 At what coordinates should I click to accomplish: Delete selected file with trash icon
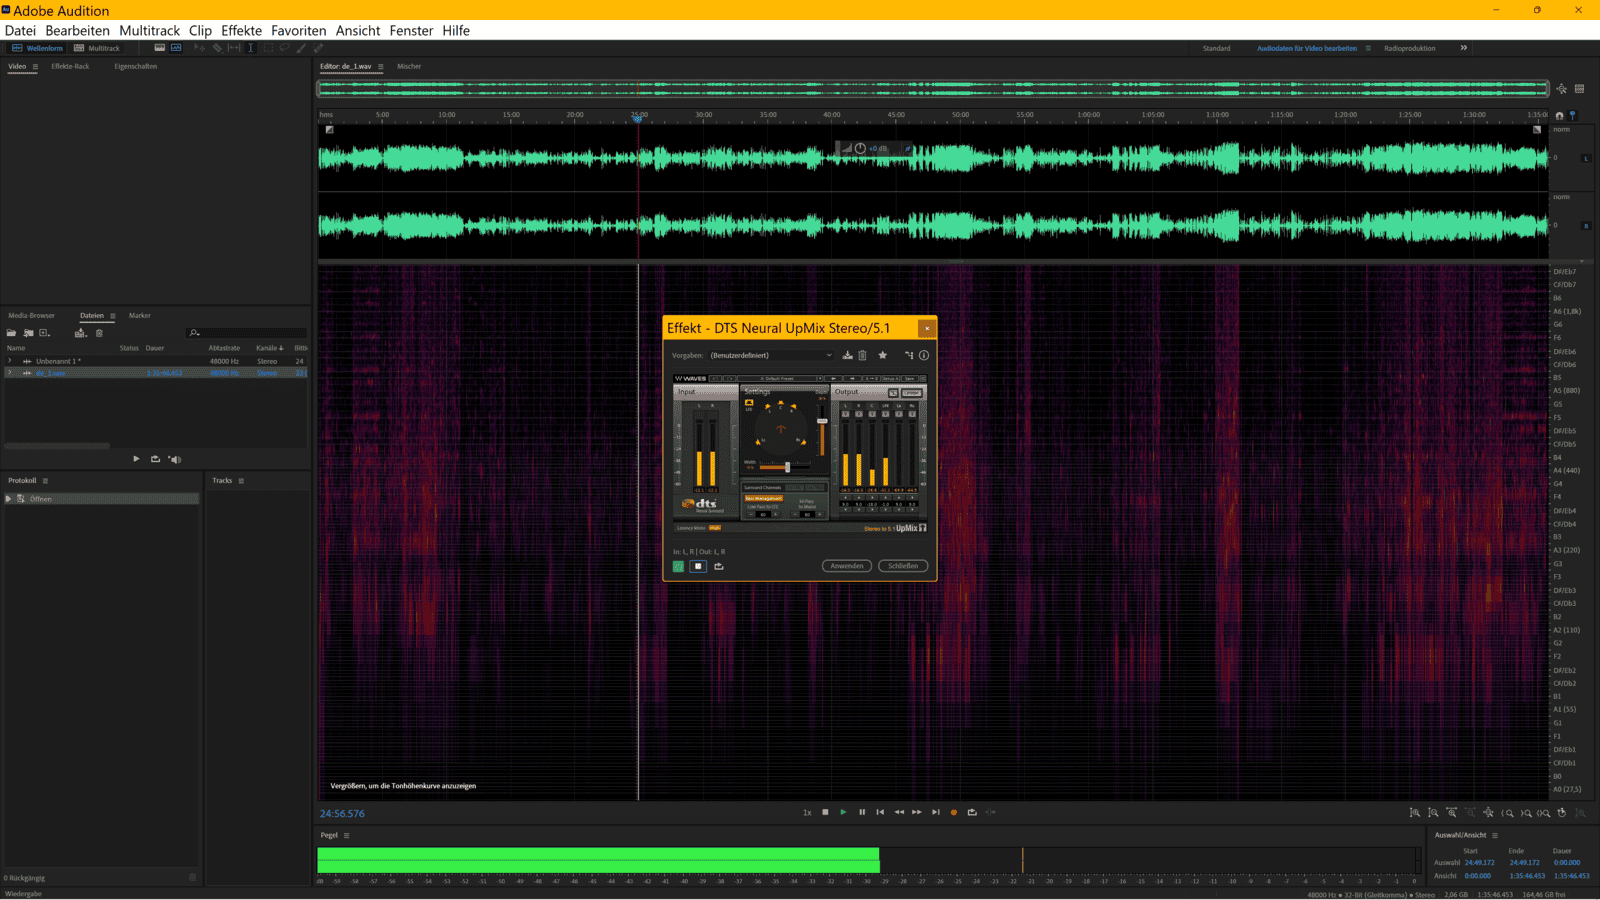(99, 333)
